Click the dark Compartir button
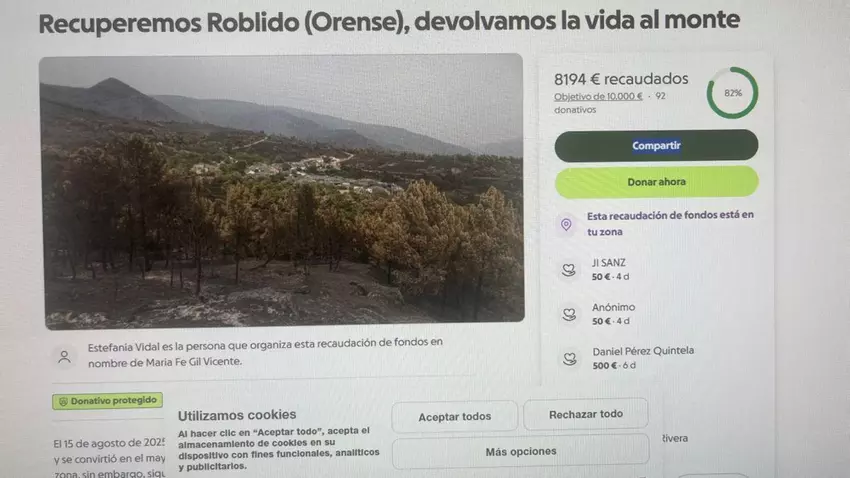850x478 pixels. (656, 146)
